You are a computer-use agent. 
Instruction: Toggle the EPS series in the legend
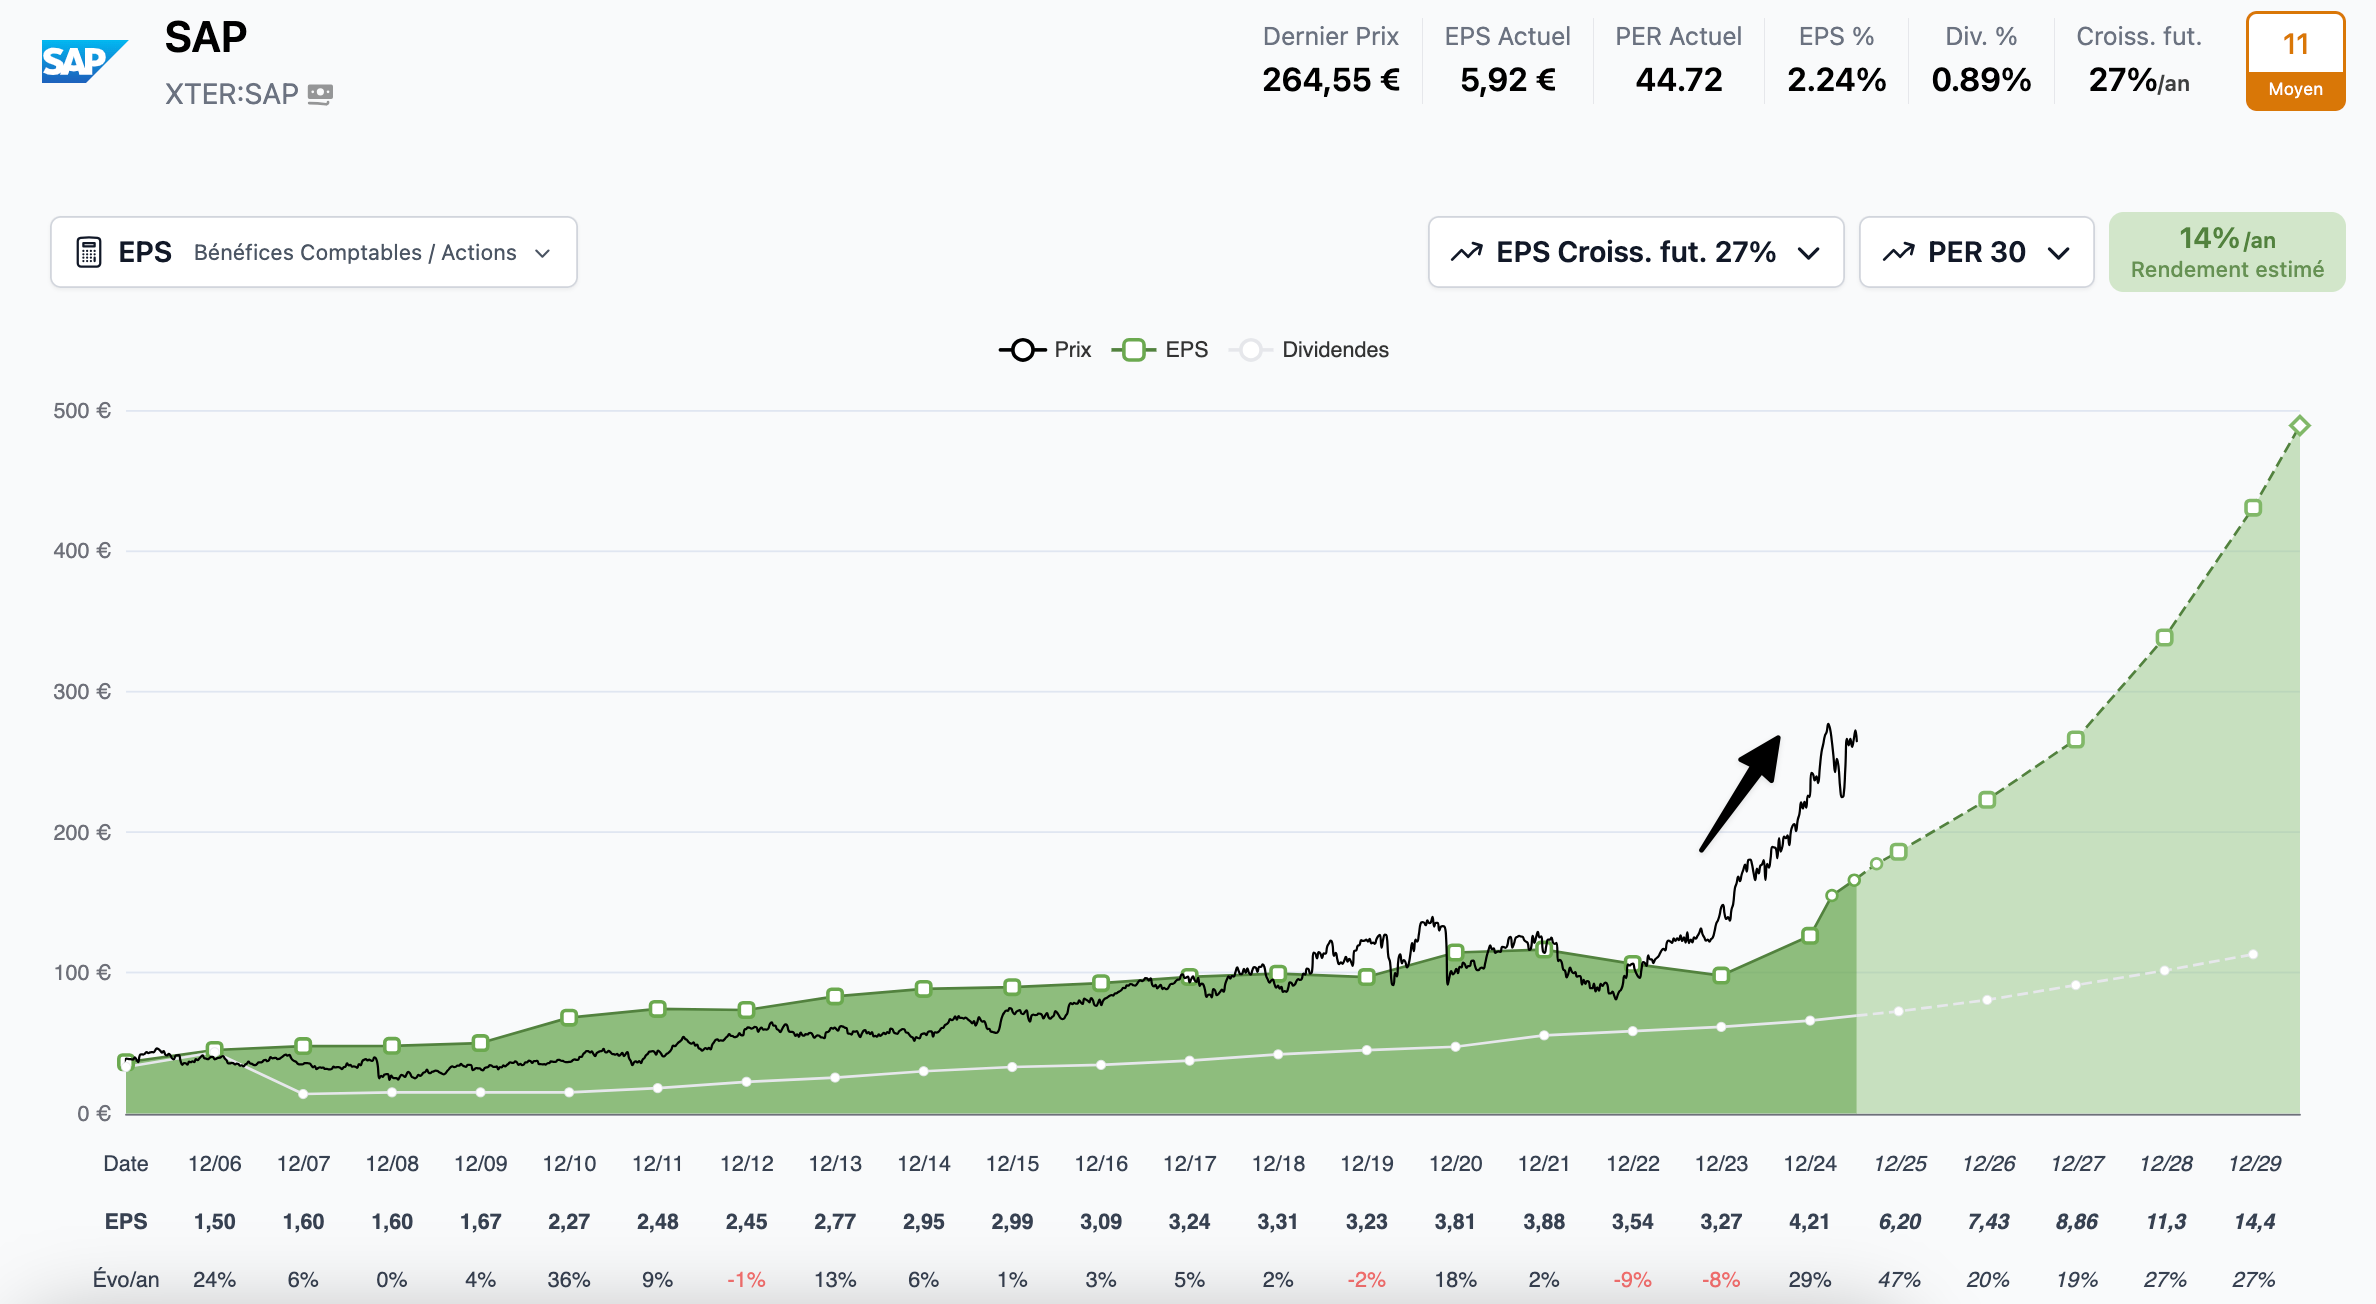point(1160,350)
